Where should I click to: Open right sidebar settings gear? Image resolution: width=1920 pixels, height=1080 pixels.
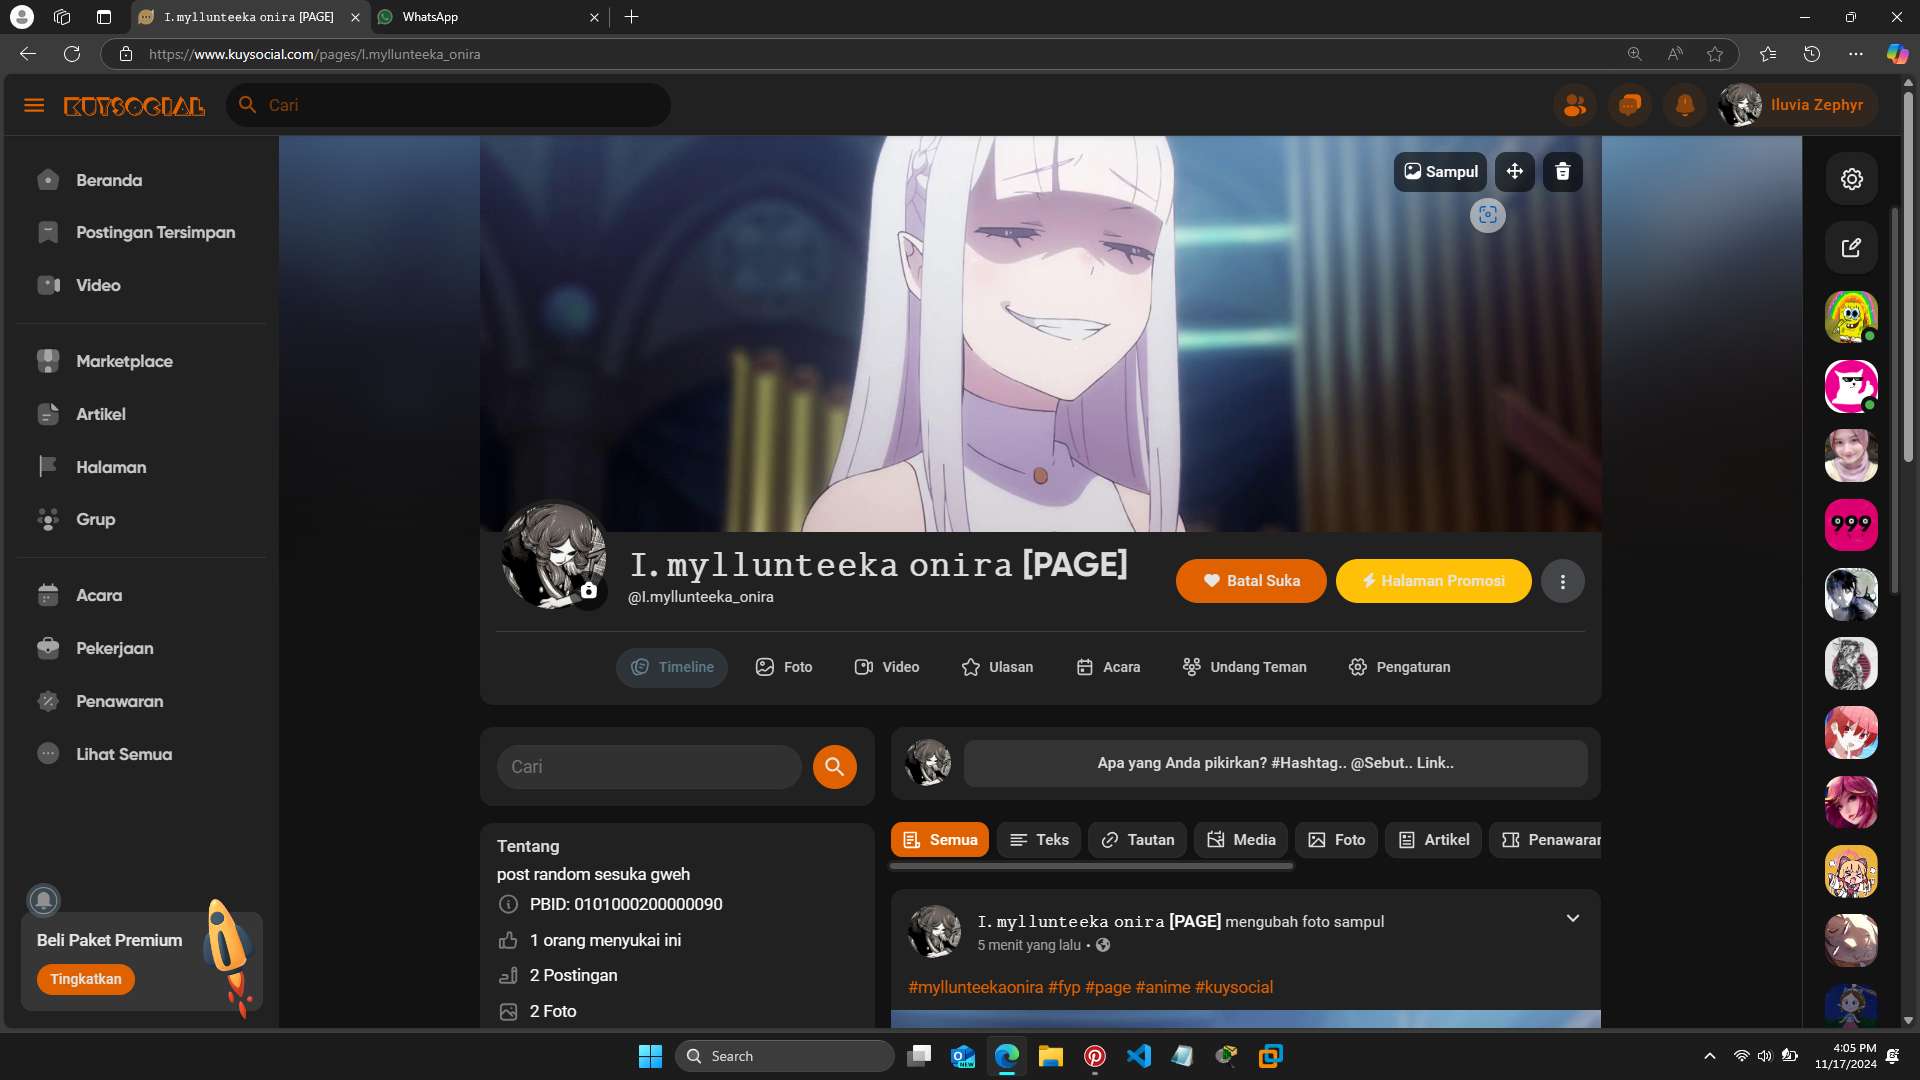[x=1852, y=179]
